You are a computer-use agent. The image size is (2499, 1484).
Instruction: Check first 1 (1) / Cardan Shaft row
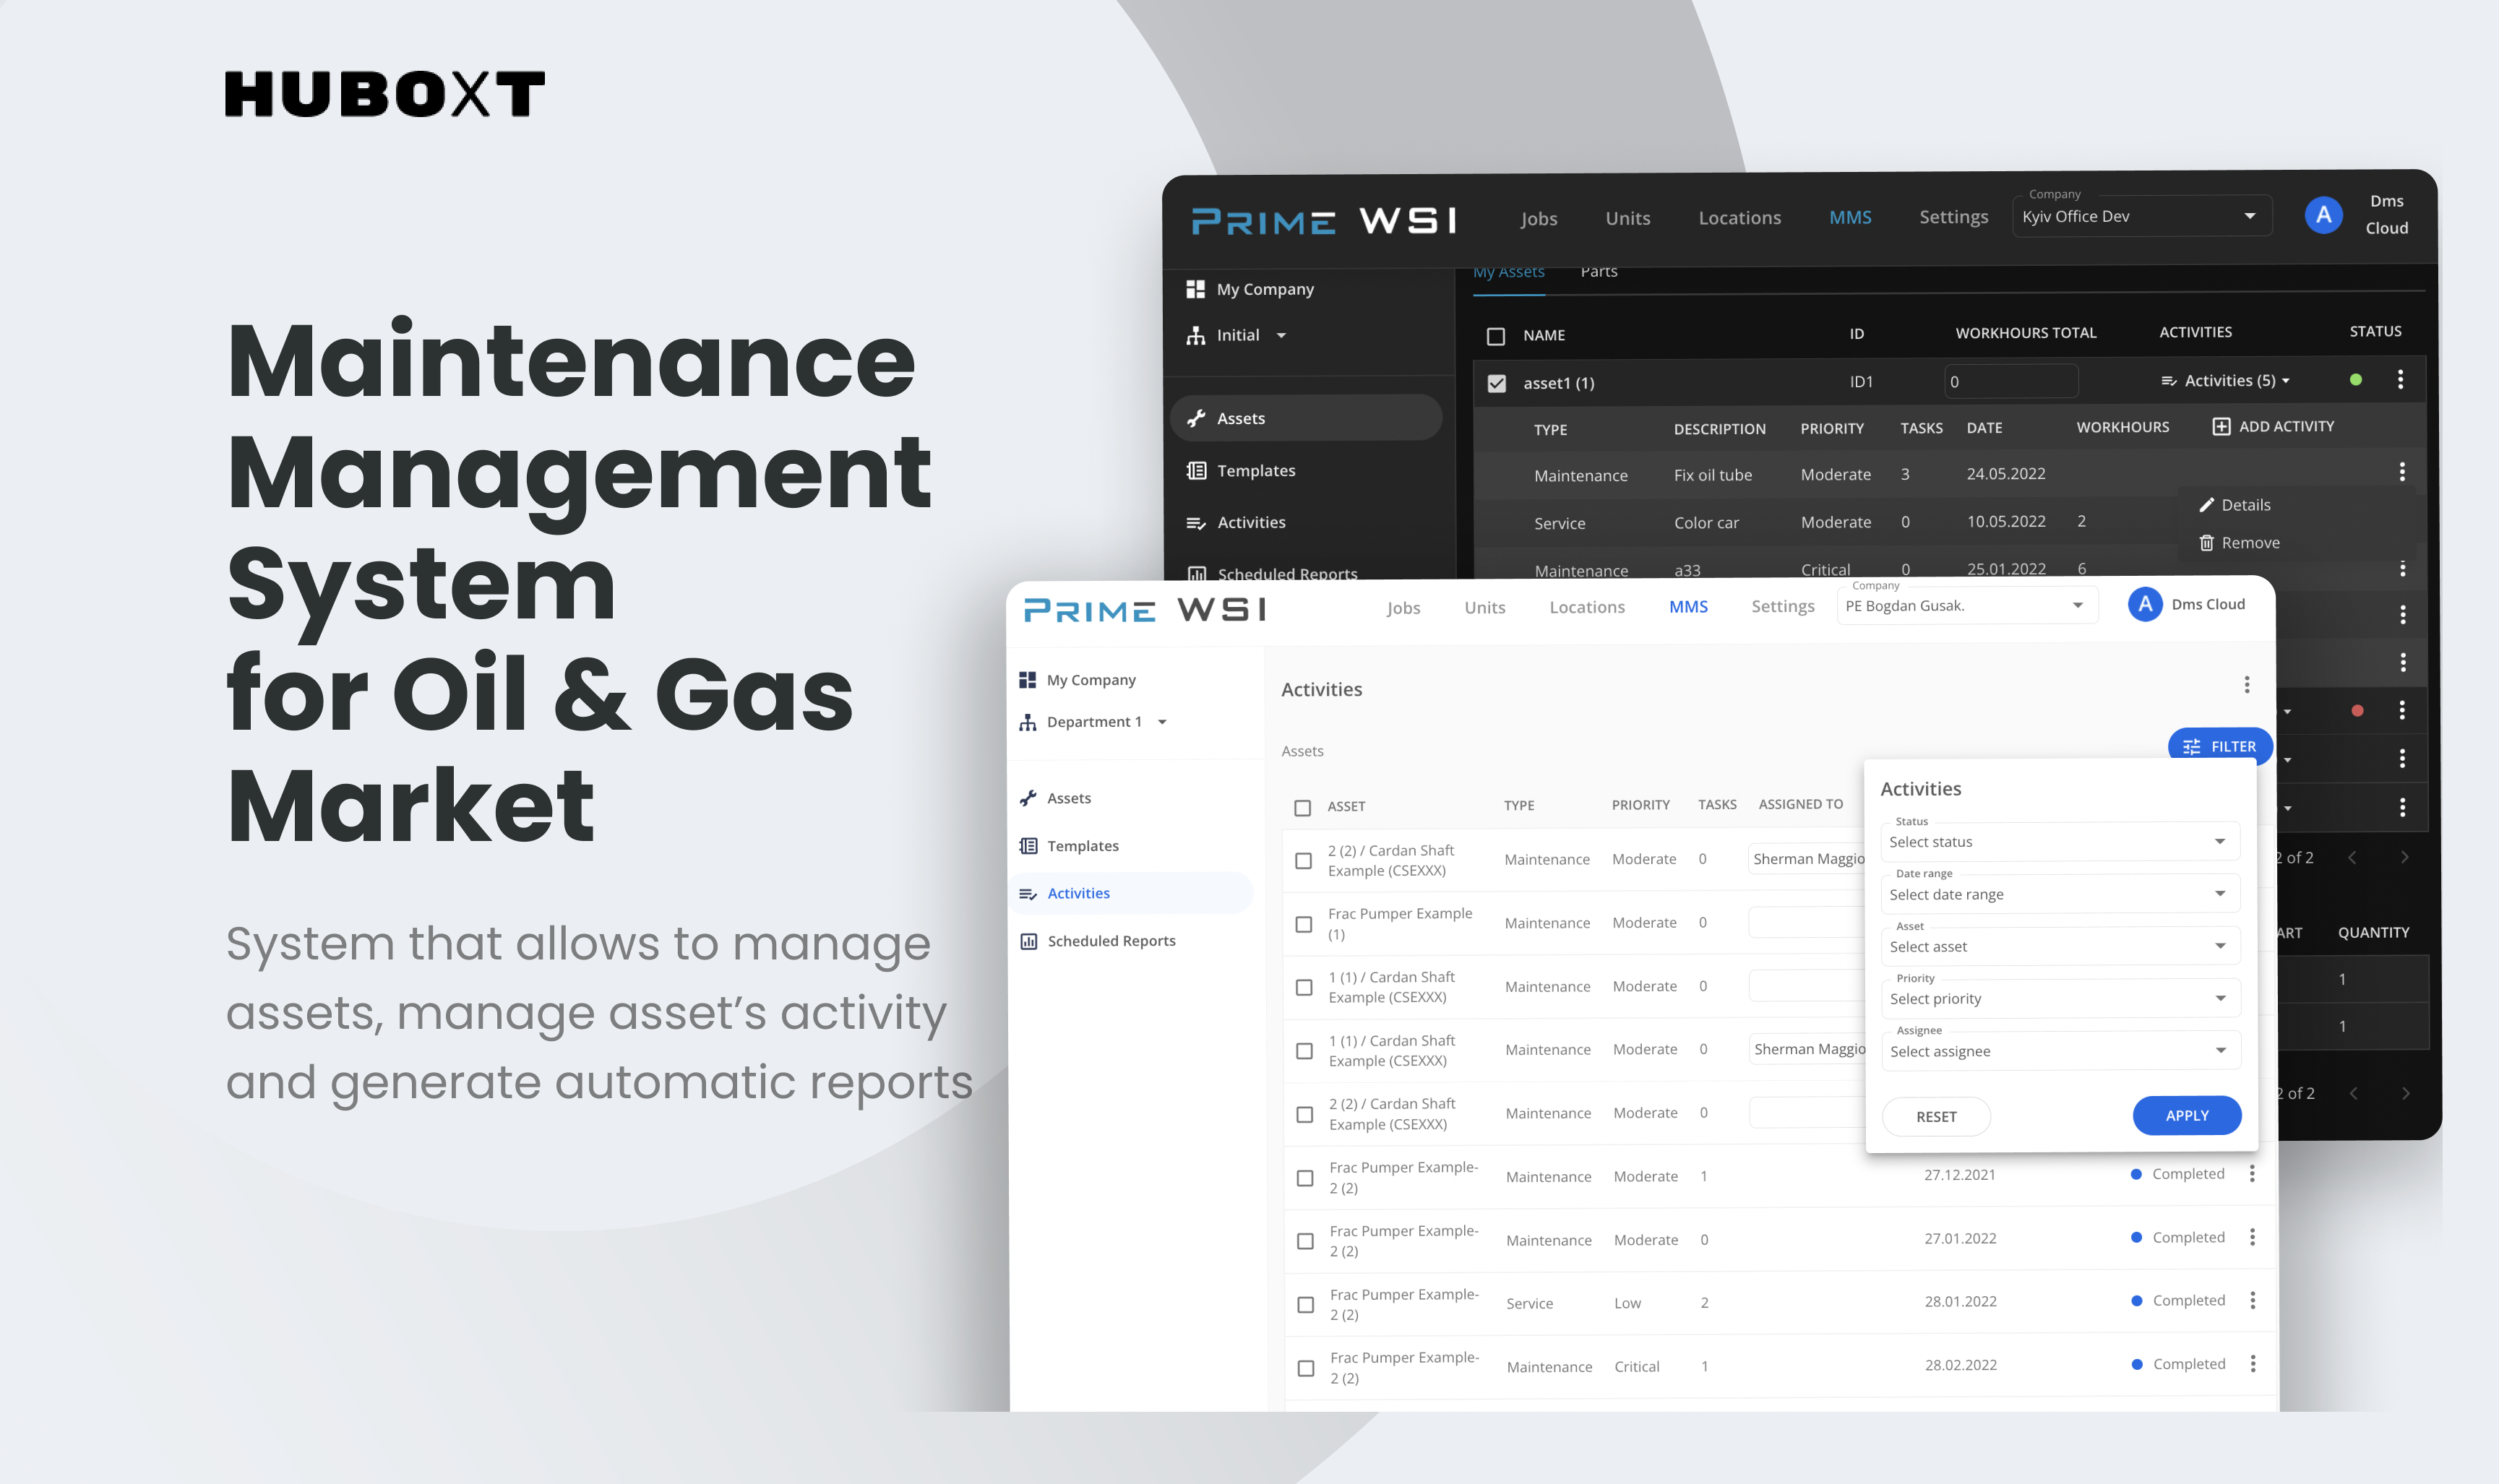tap(1304, 988)
